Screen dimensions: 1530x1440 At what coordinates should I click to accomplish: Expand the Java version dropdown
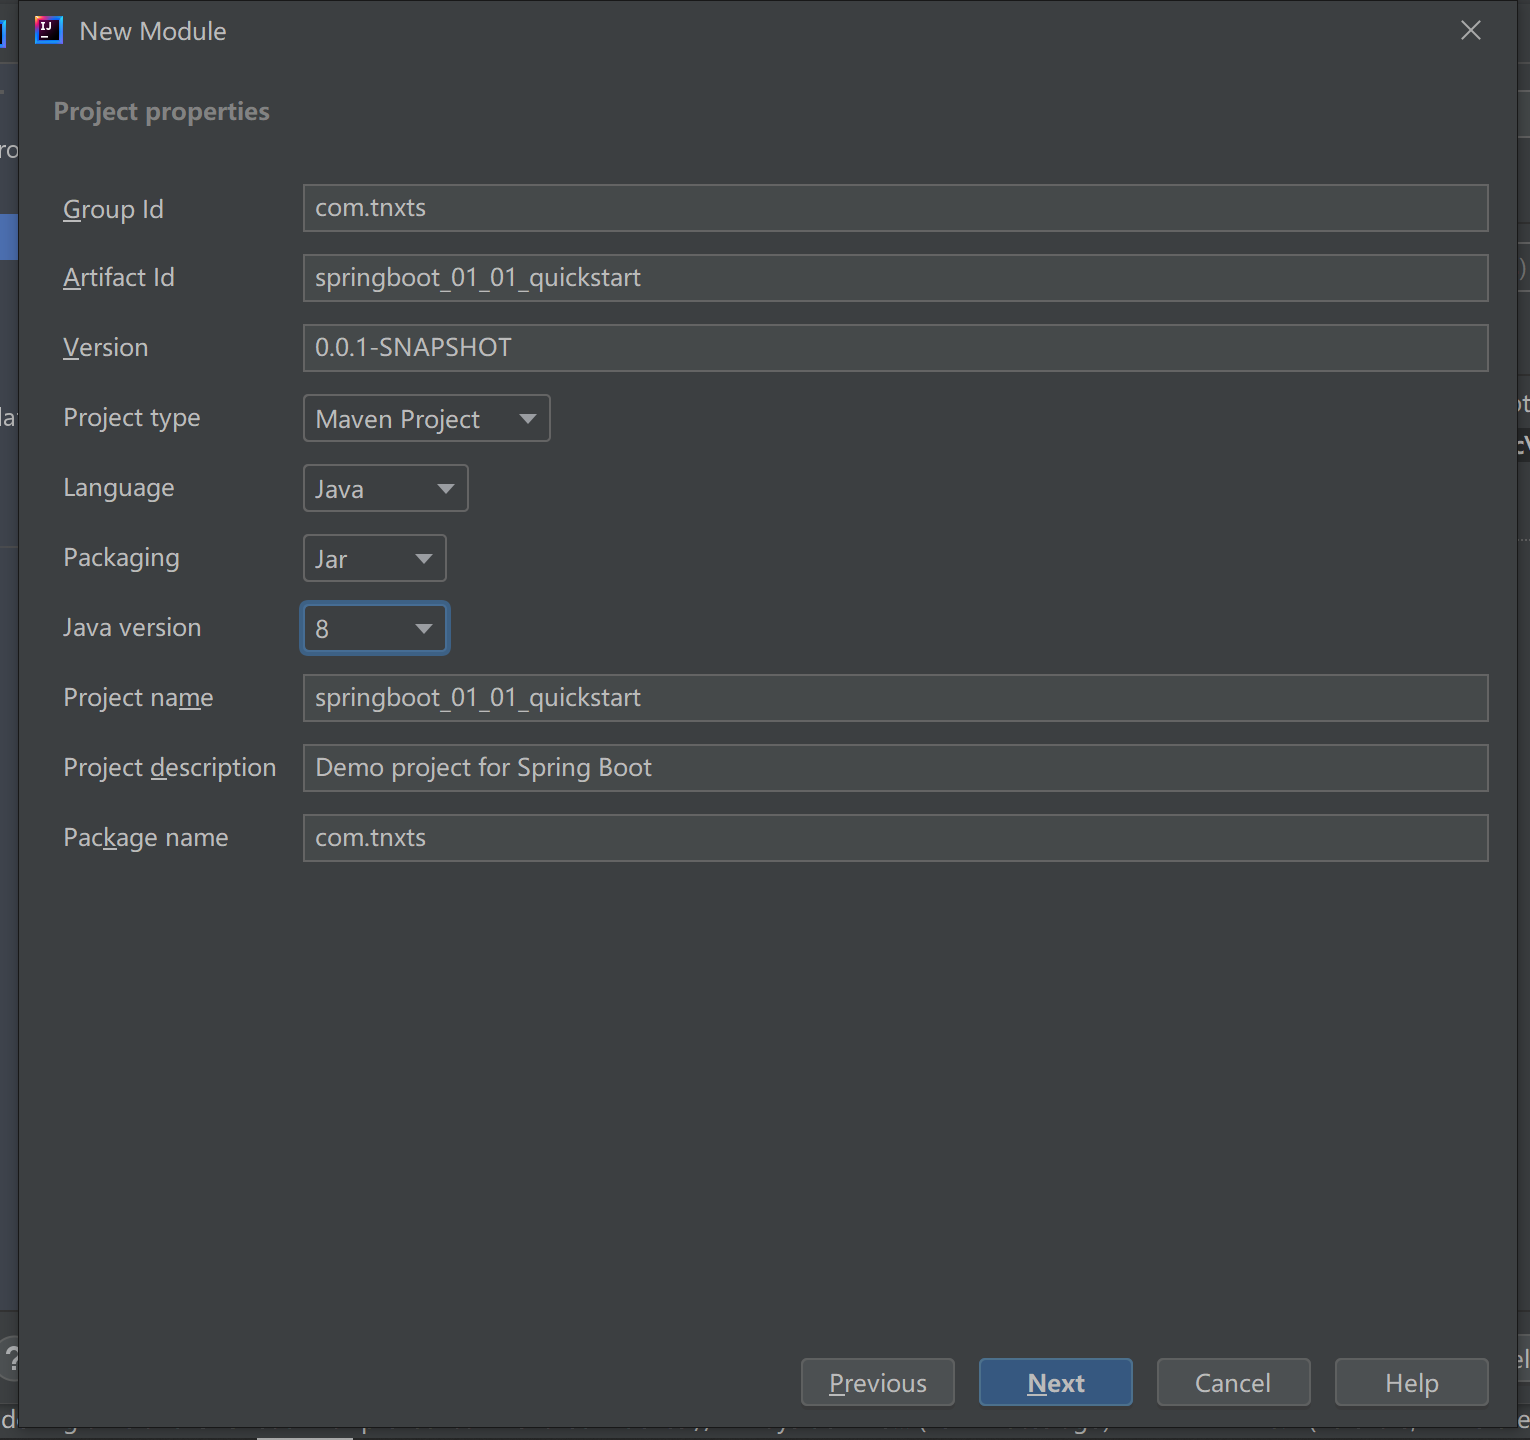pos(374,628)
